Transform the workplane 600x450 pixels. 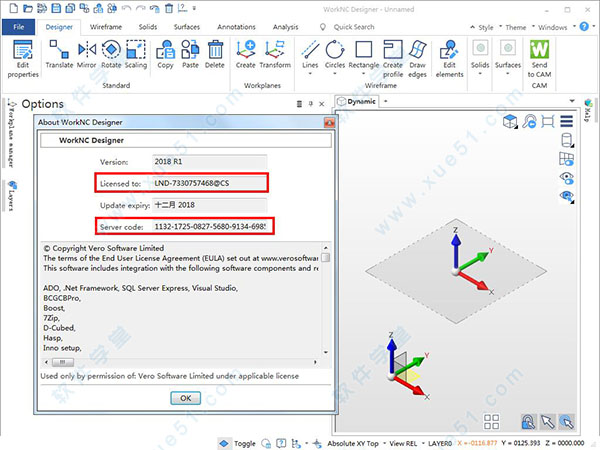(x=275, y=55)
